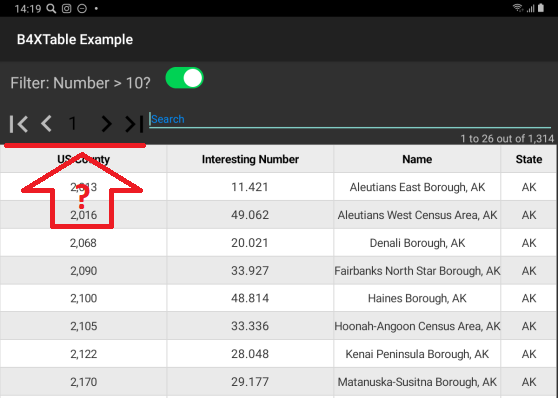Tap the 33.927 number cell
This screenshot has height=398, width=558.
[250, 271]
